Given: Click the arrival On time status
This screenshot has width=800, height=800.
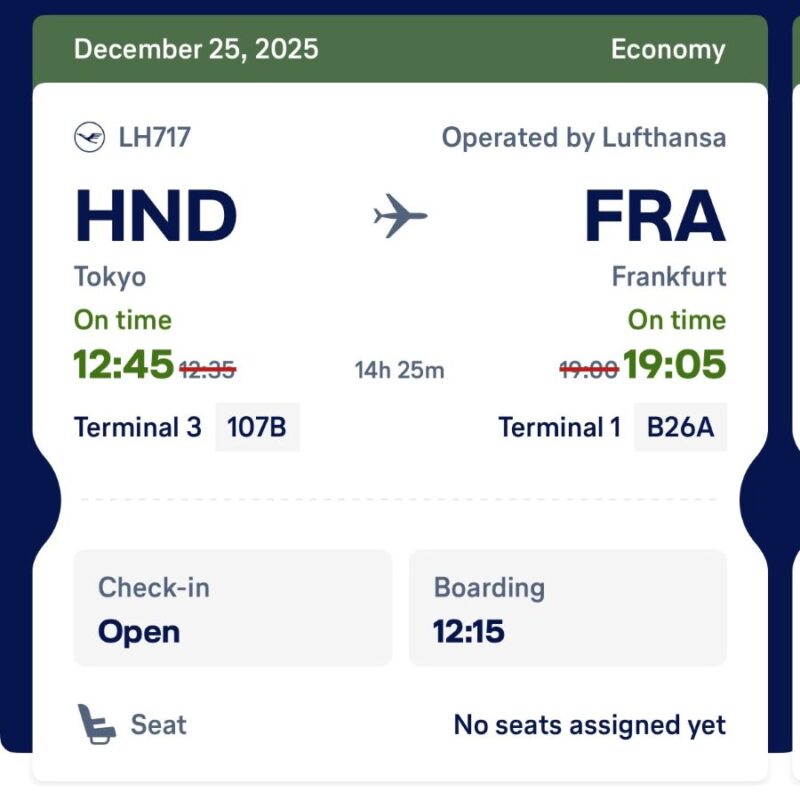Looking at the screenshot, I should tap(677, 320).
